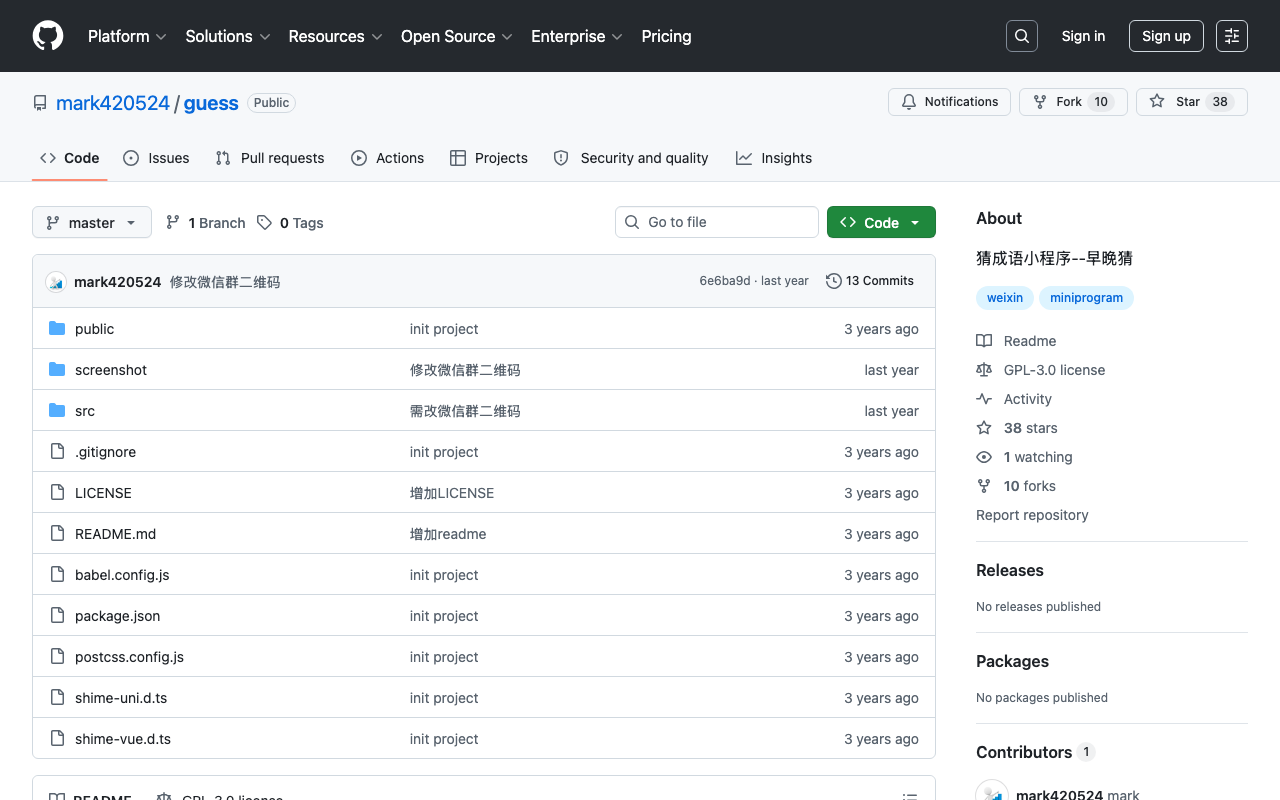Open the Pricing link
The width and height of the screenshot is (1280, 800).
pyautogui.click(x=666, y=36)
